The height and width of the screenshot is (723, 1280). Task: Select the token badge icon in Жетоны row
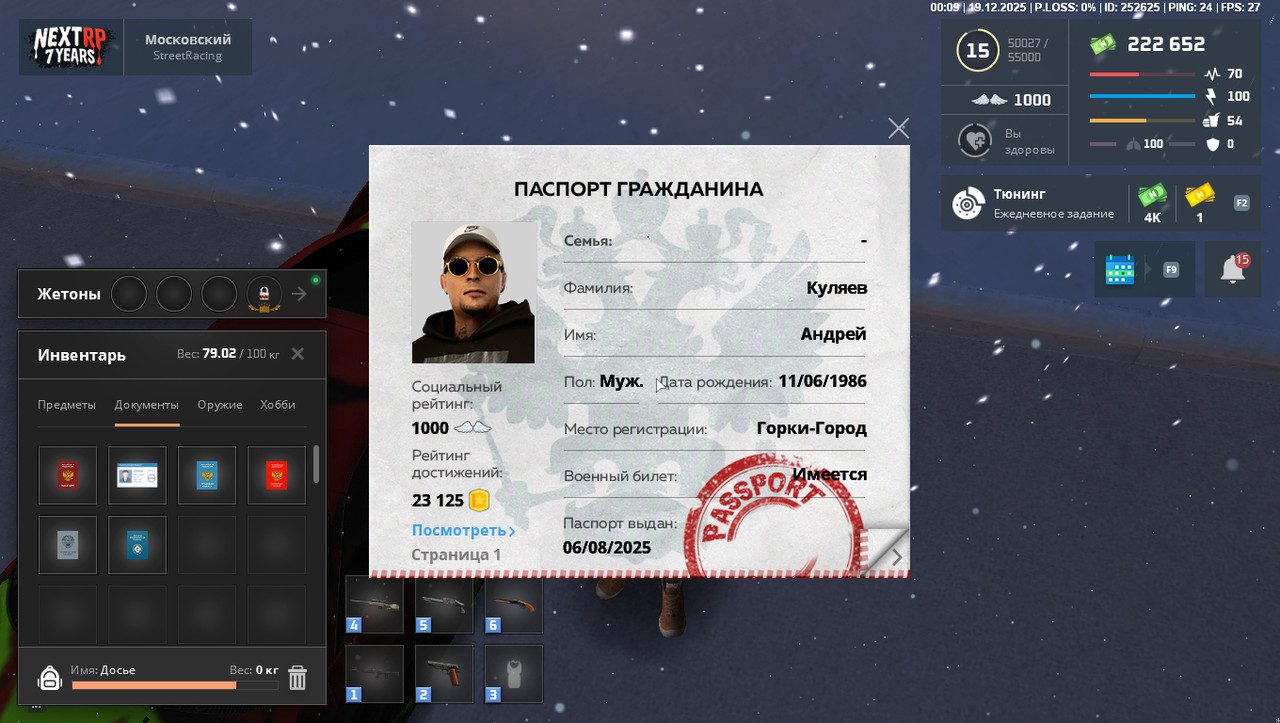(263, 293)
